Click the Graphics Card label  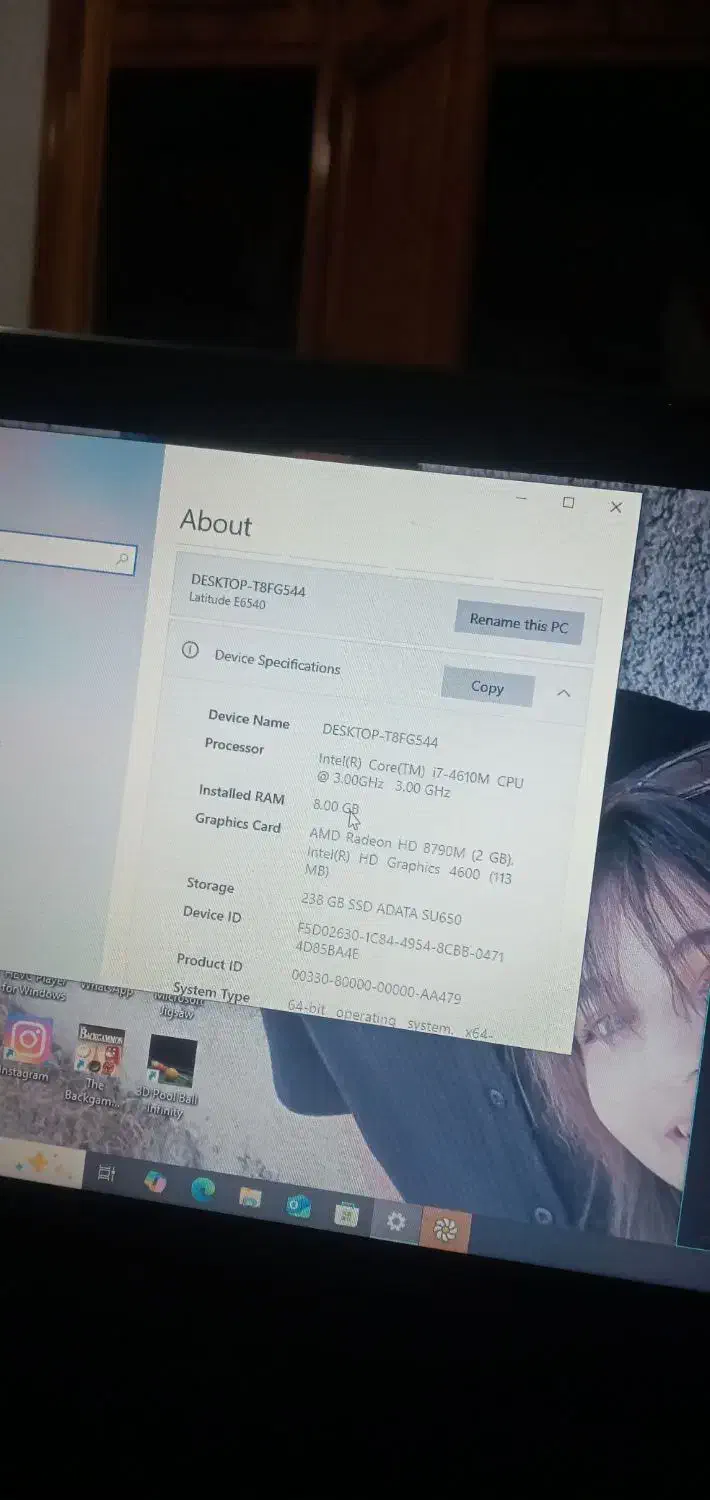[237, 823]
